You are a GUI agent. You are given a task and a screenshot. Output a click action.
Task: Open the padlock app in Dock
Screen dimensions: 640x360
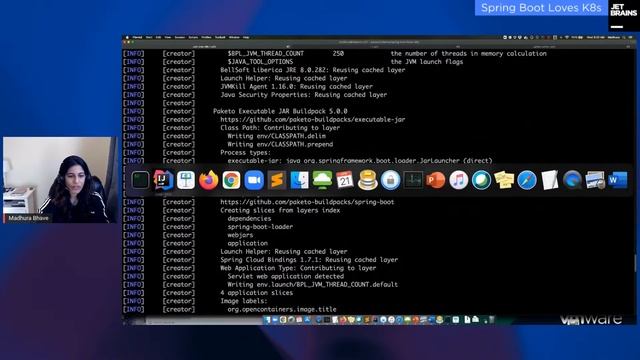(x=391, y=180)
